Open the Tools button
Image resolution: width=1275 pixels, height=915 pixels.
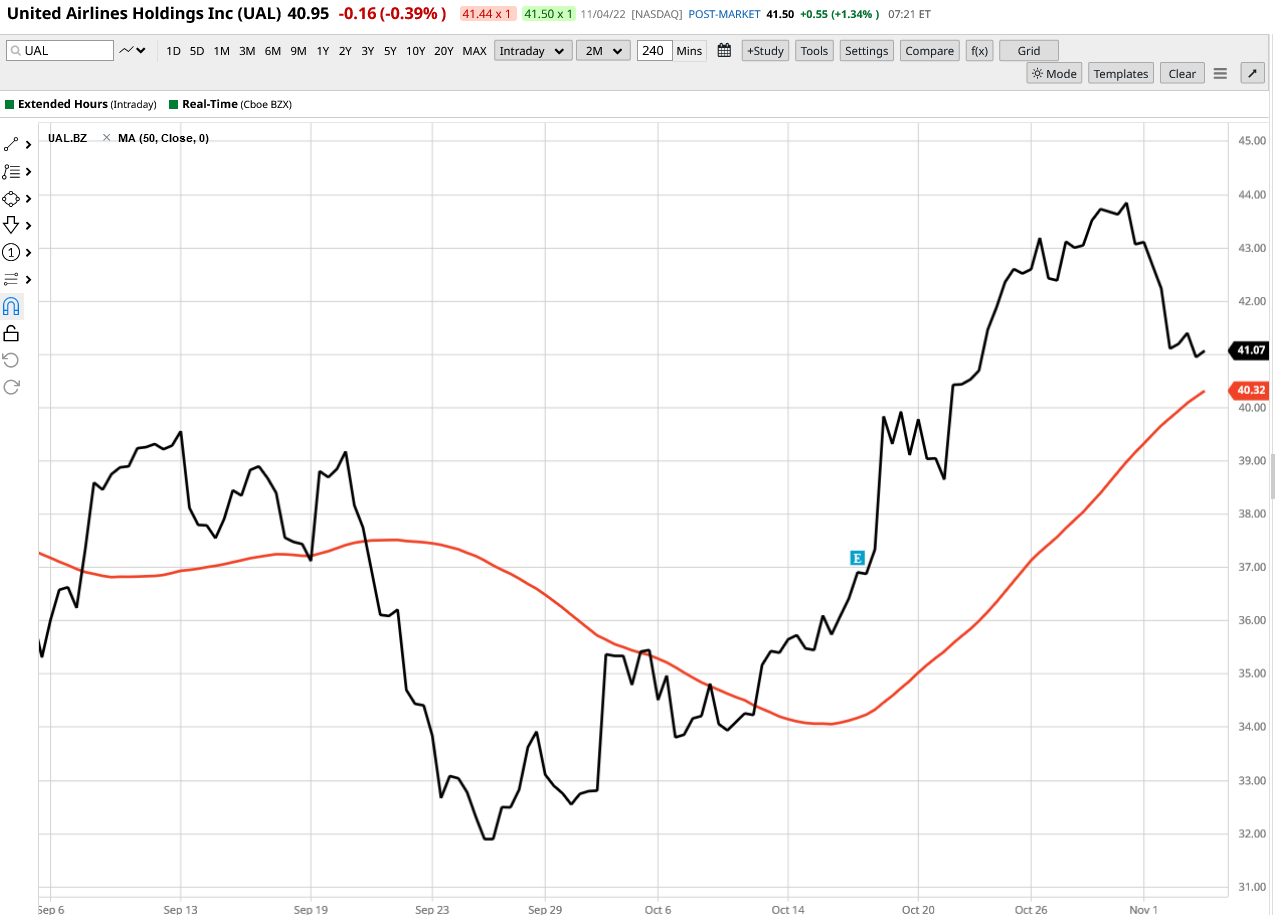pos(814,50)
